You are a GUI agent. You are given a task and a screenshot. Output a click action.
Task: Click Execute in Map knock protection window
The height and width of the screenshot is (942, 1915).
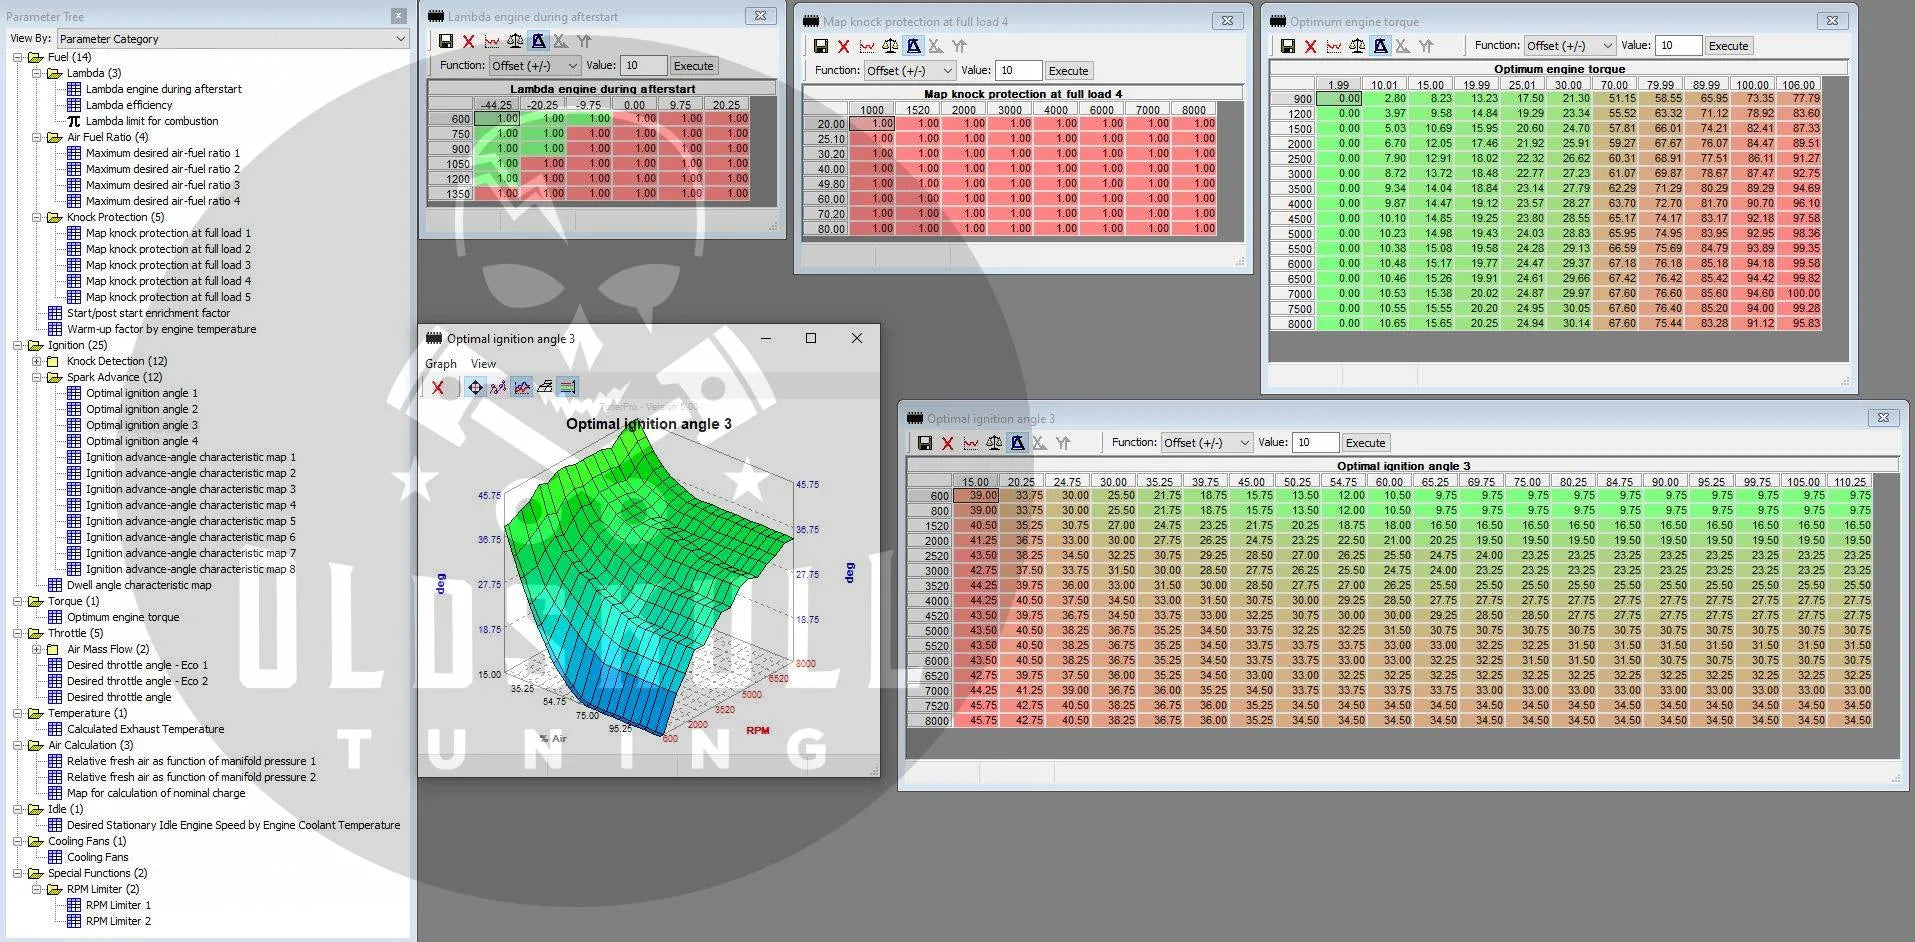coord(1068,71)
